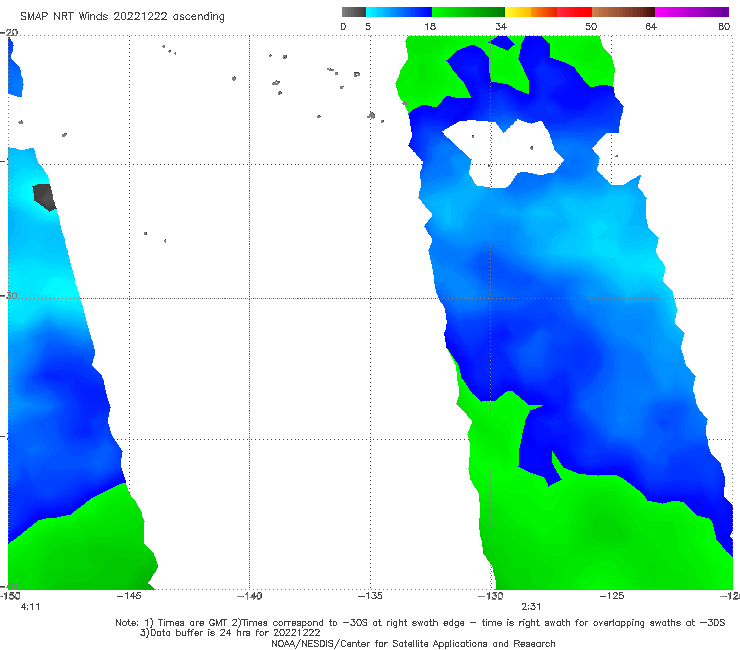
Task: Click the longitude label '-125'
Action: pyautogui.click(x=612, y=596)
